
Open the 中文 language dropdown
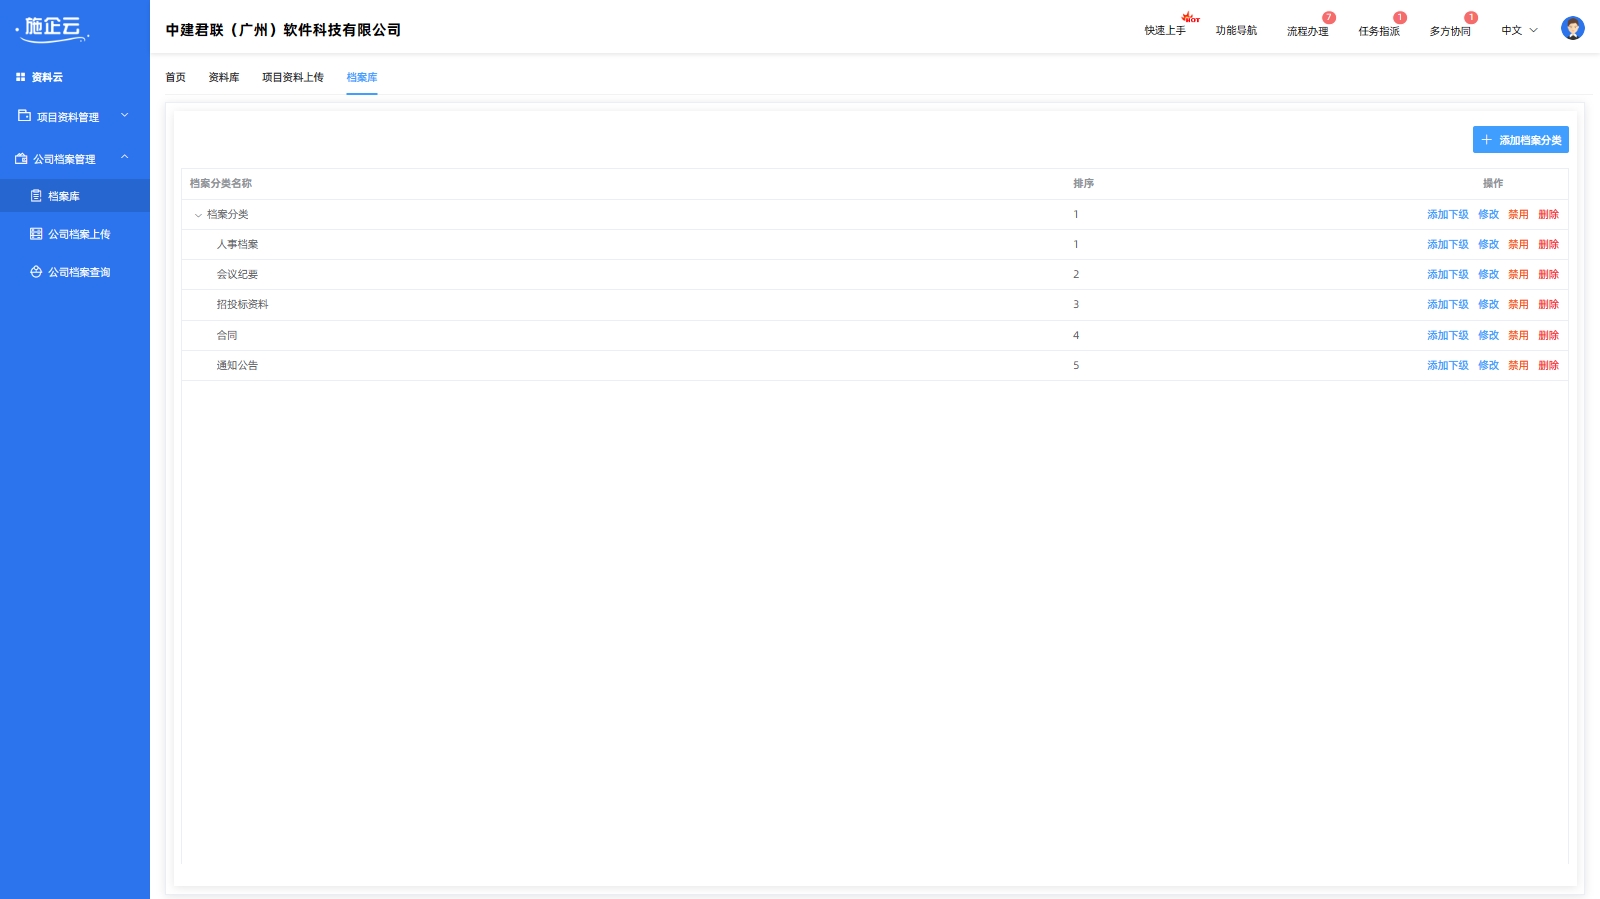pos(1520,31)
